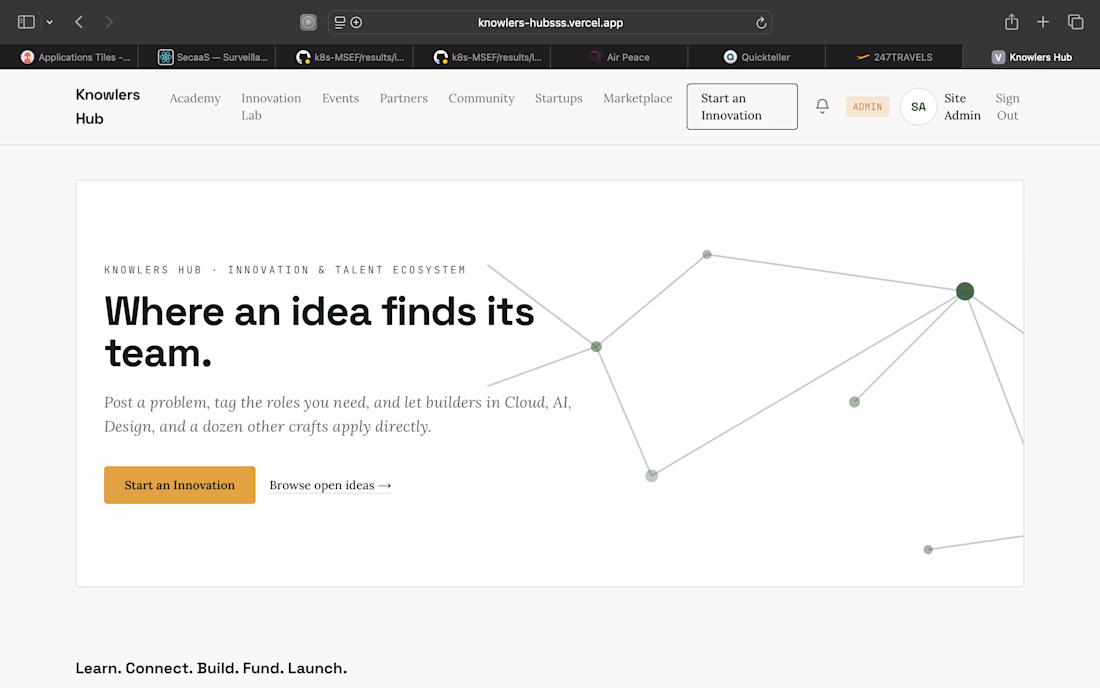Select the Knowlers Hub tab

(1031, 57)
